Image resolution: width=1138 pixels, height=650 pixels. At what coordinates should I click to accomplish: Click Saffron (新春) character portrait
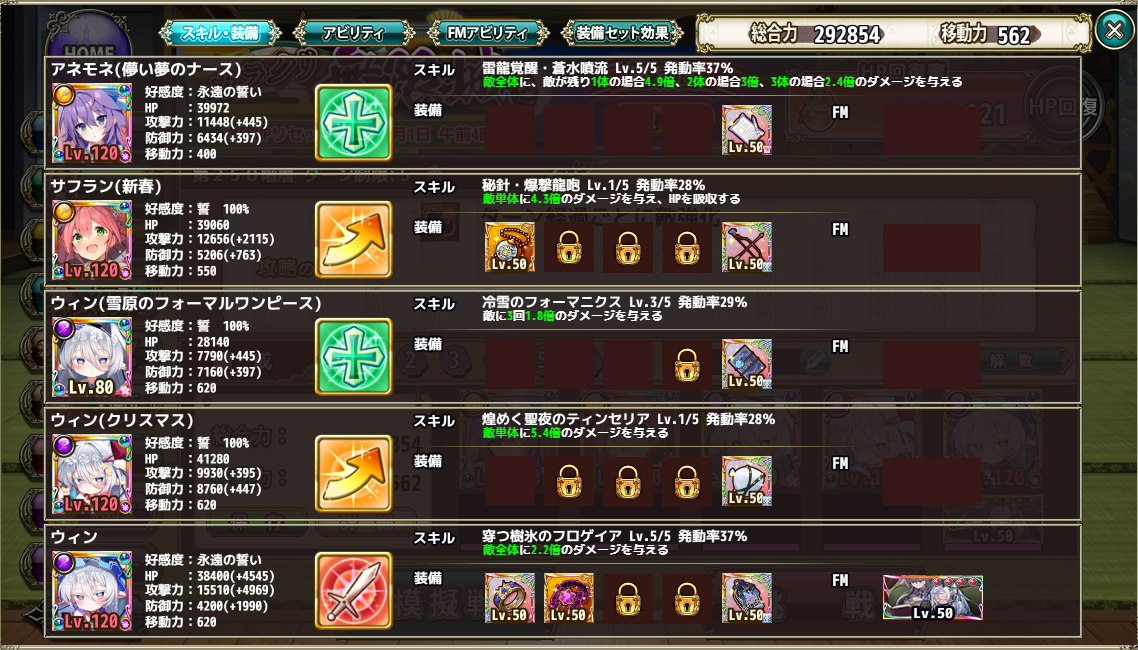91,240
